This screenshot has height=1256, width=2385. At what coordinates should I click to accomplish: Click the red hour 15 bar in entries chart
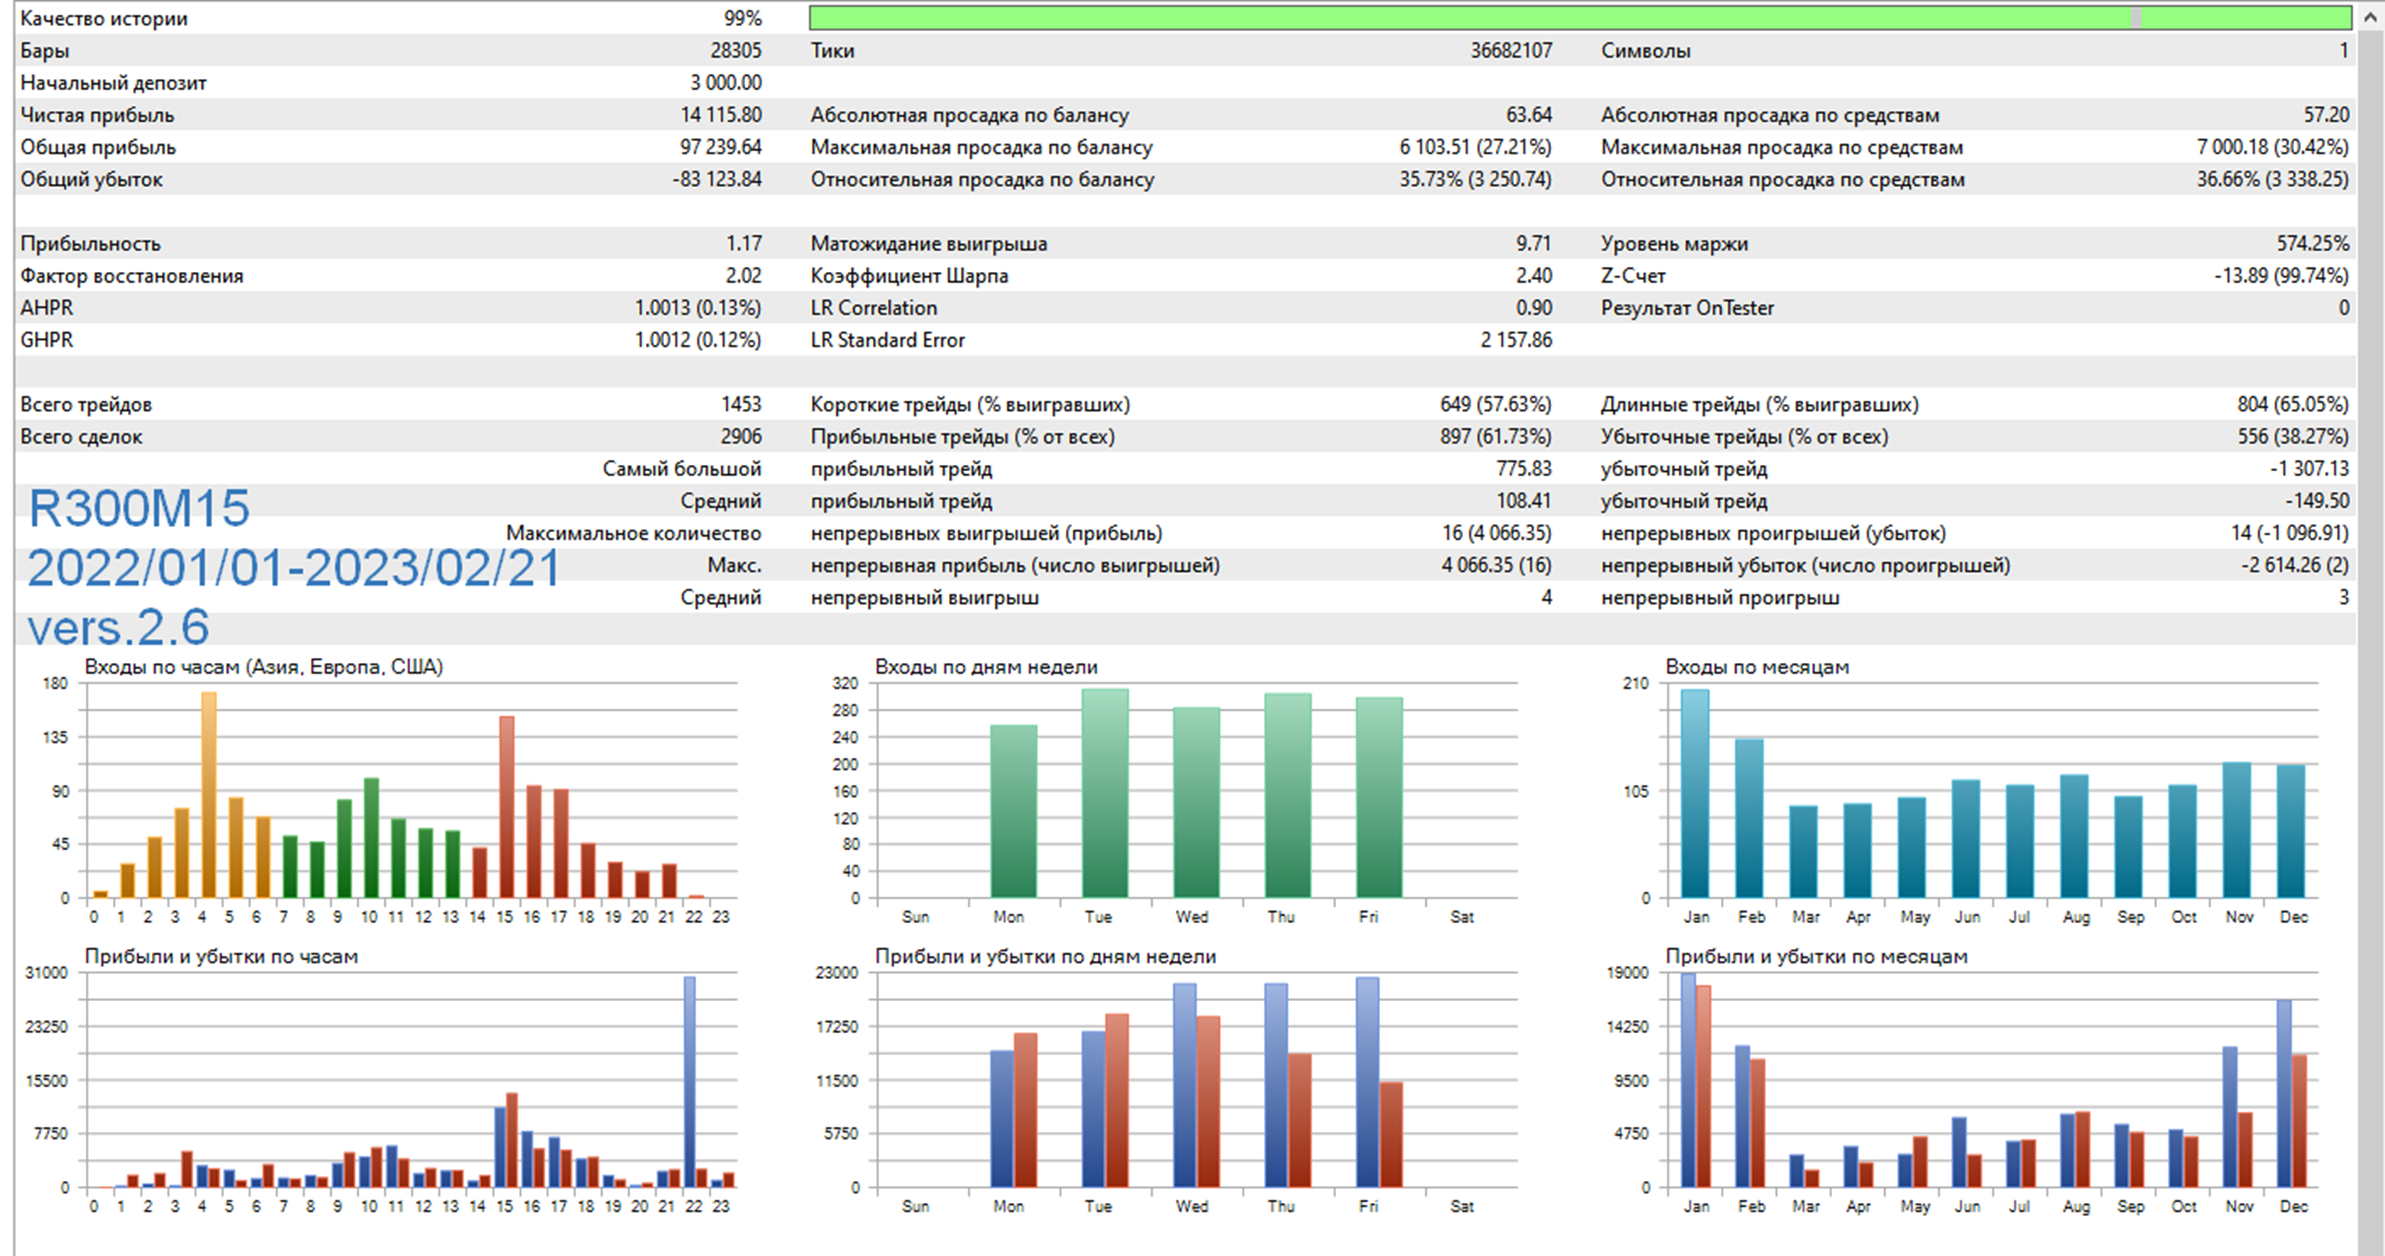coord(507,806)
